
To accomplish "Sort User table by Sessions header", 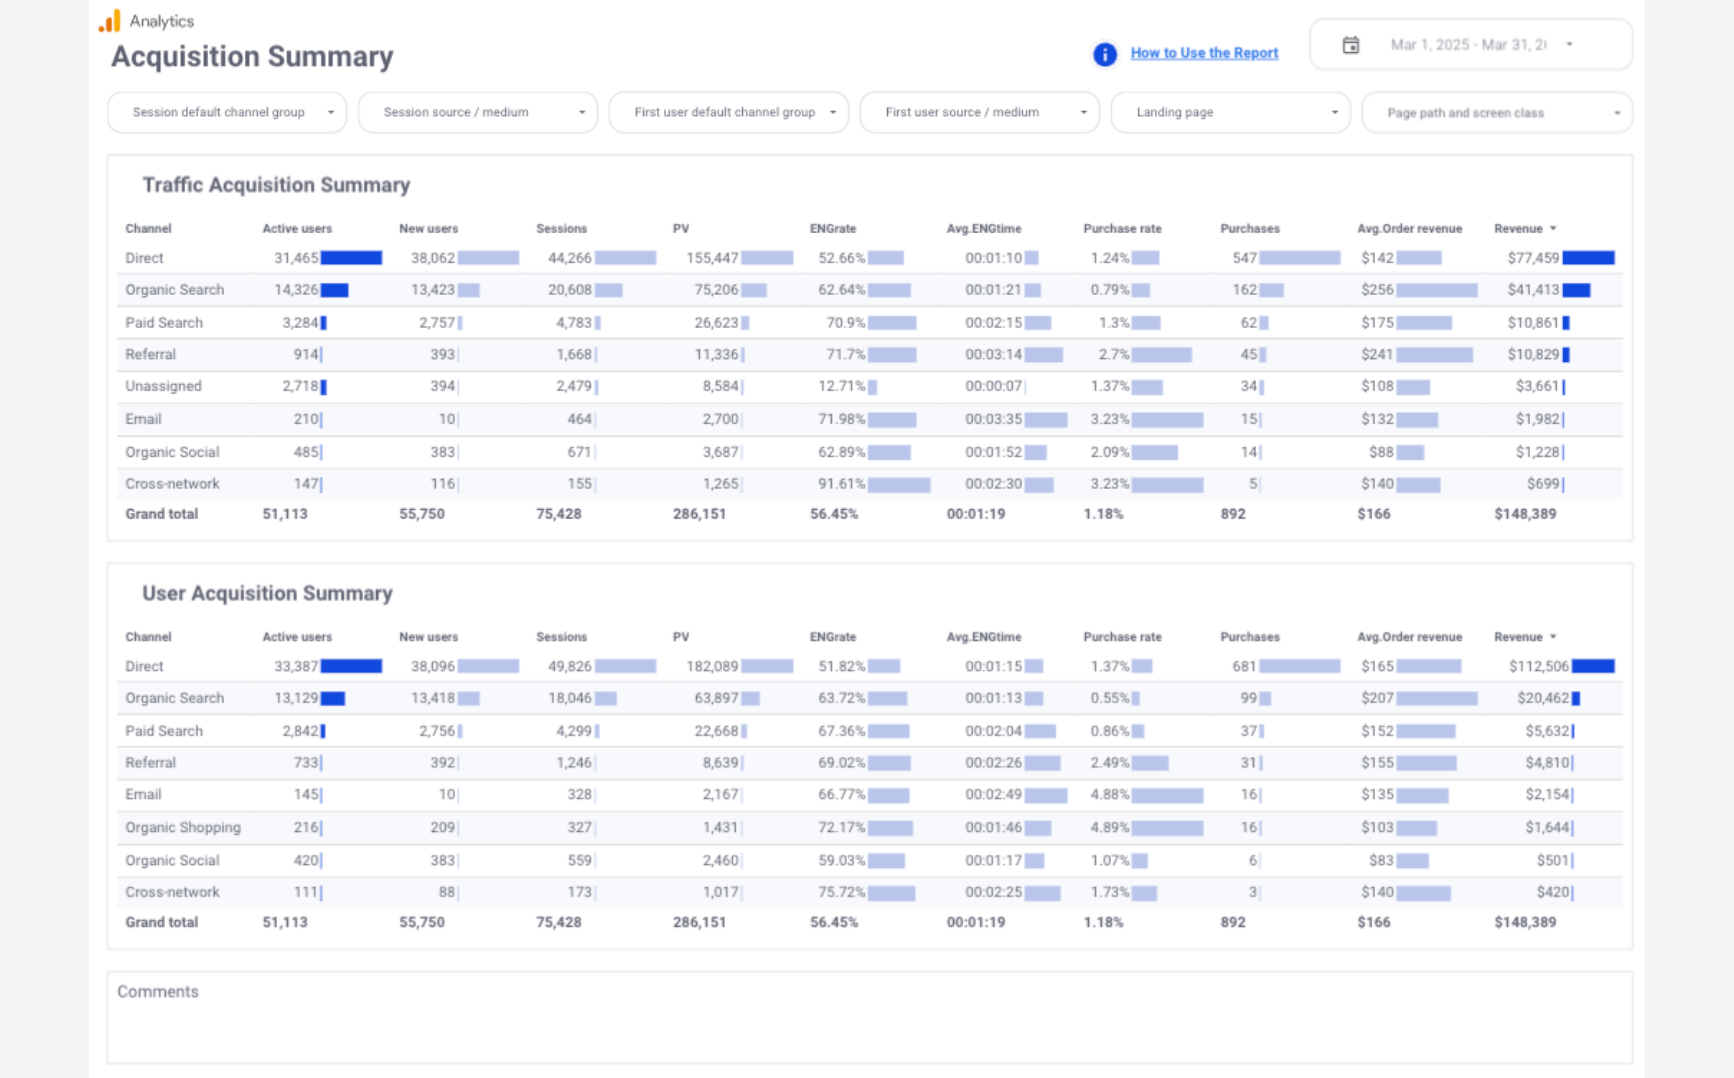I will click(x=561, y=637).
